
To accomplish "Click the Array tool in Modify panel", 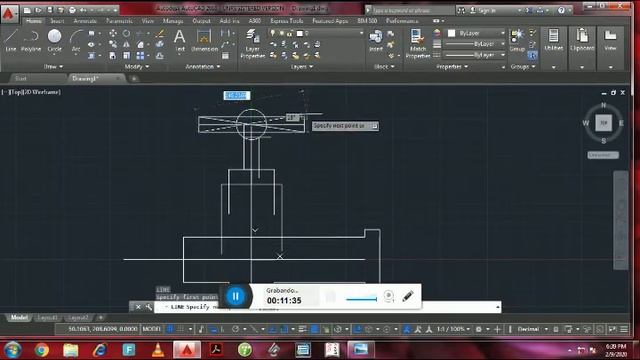I will click(140, 55).
